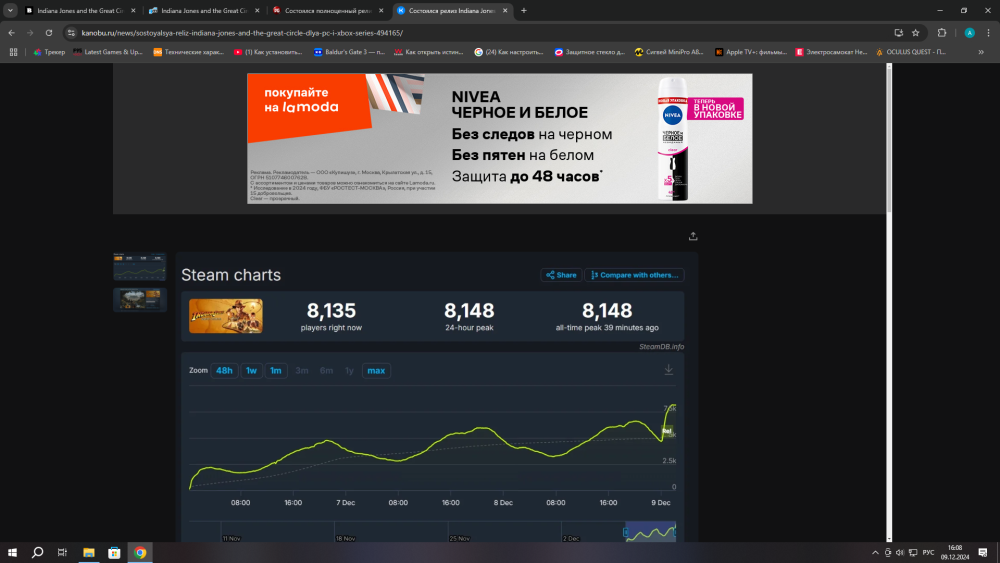
Task: Switch to the first Indiana Jones tab
Action: (x=80, y=10)
